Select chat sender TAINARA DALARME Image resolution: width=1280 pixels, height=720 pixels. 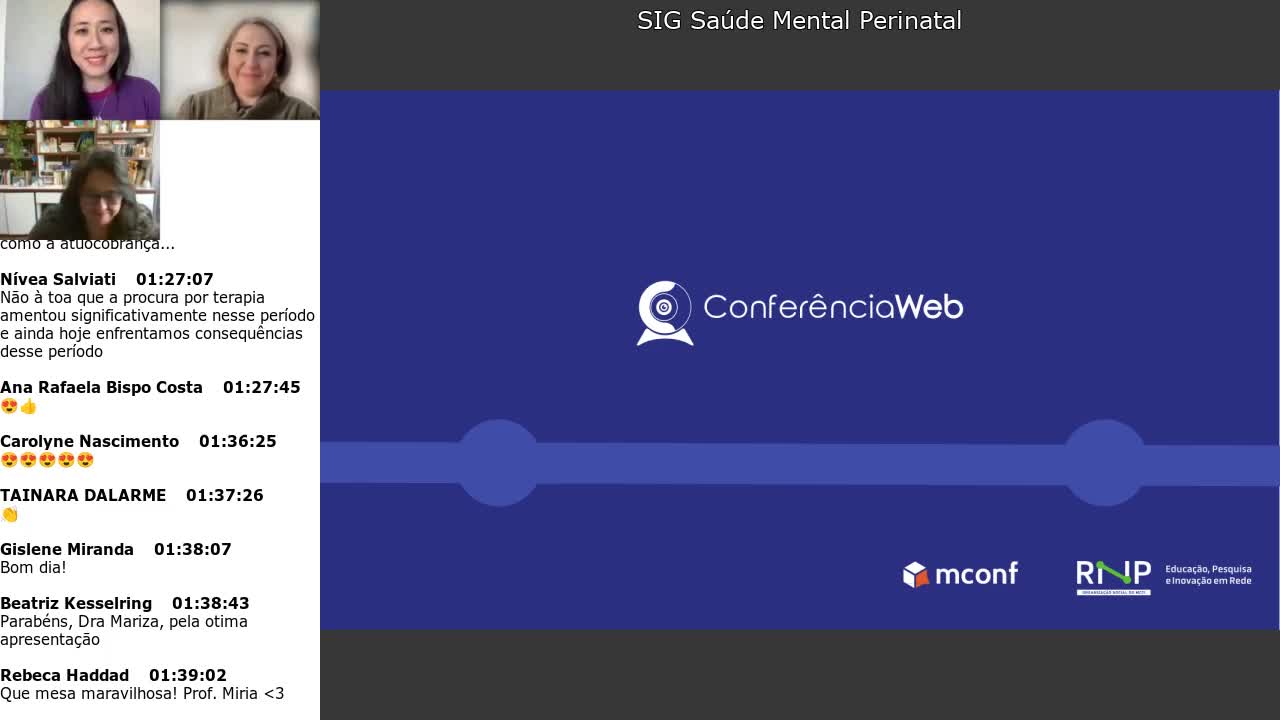(83, 495)
